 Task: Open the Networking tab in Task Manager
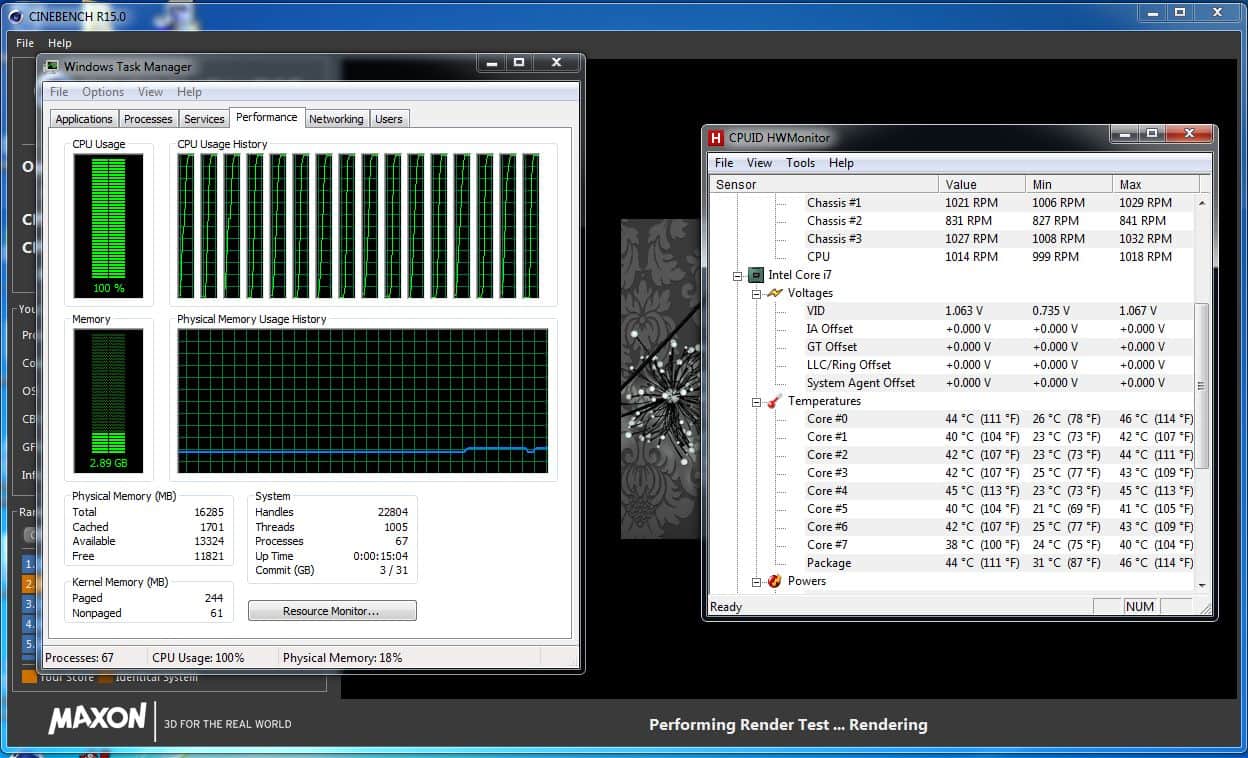[336, 119]
